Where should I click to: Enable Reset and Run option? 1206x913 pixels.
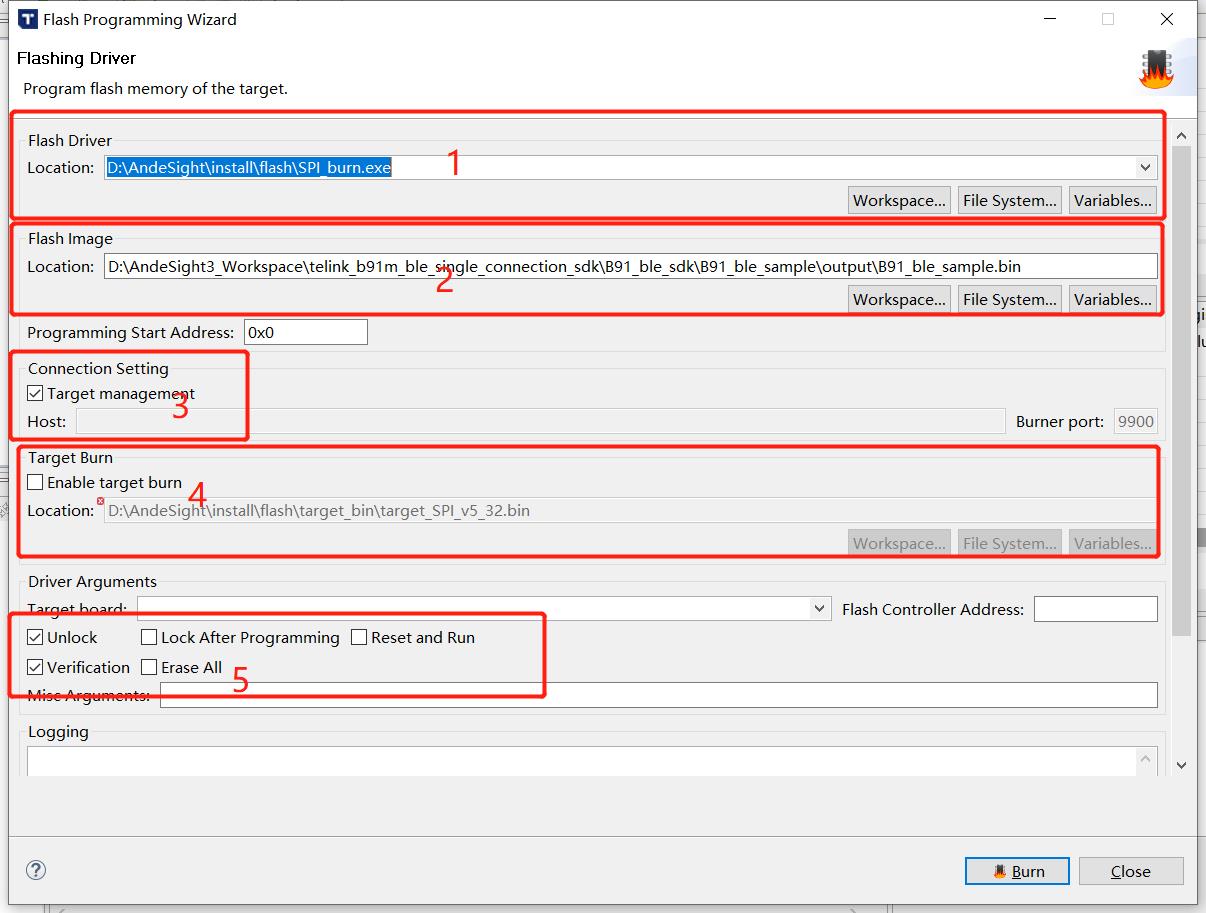359,638
